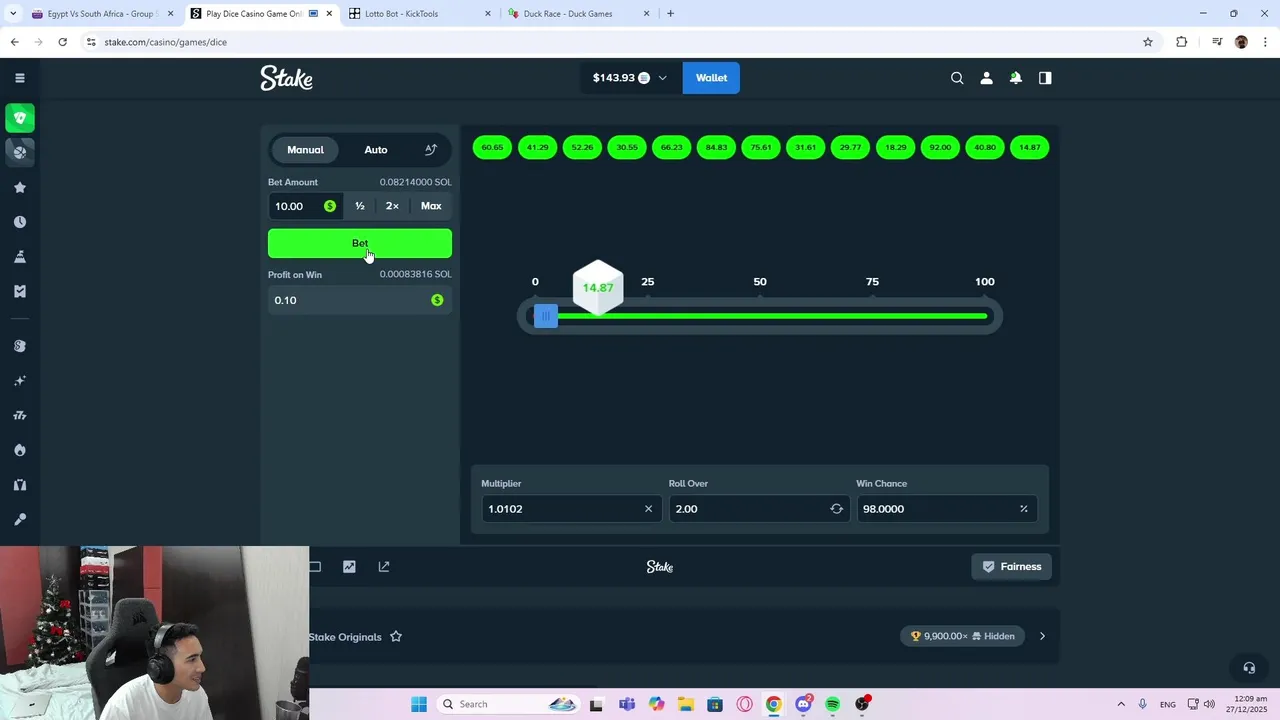1280x720 pixels.
Task: Click the Multiplier 1.0102 field
Action: pyautogui.click(x=571, y=509)
